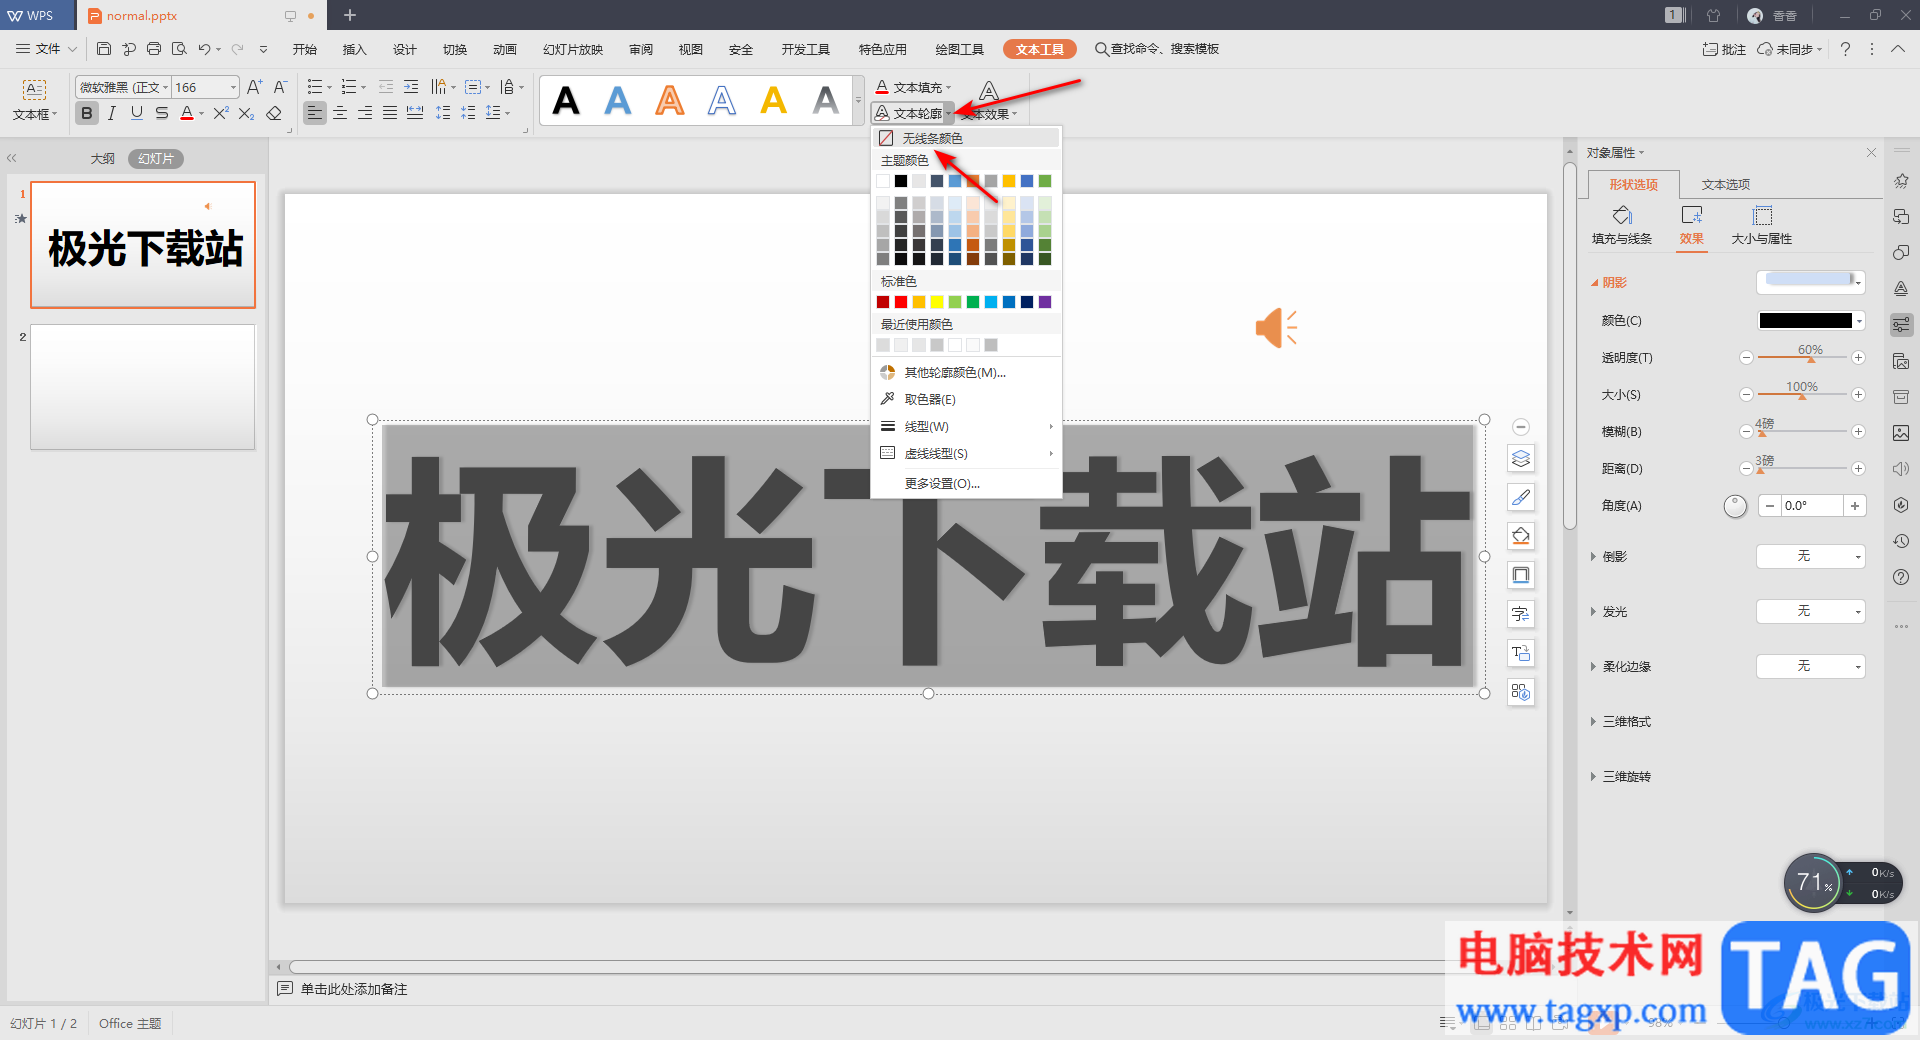Choose no line color option

pyautogui.click(x=966, y=138)
